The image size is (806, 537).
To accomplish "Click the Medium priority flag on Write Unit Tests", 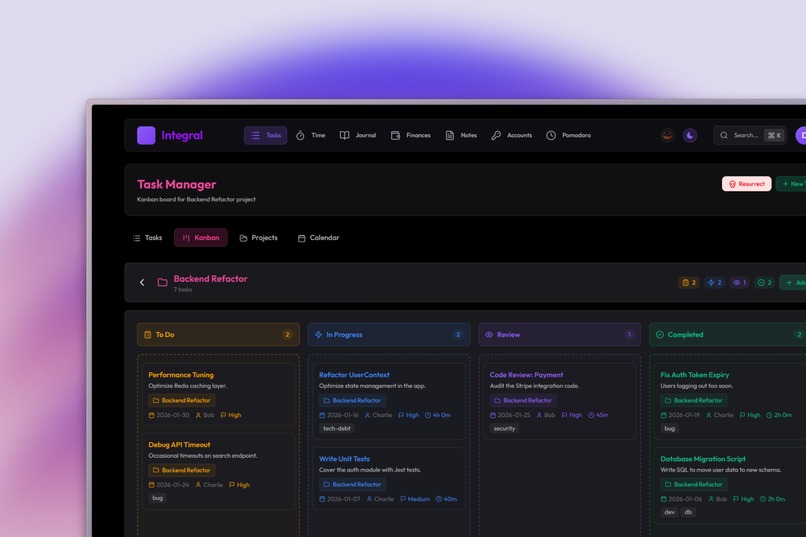I will [x=415, y=499].
